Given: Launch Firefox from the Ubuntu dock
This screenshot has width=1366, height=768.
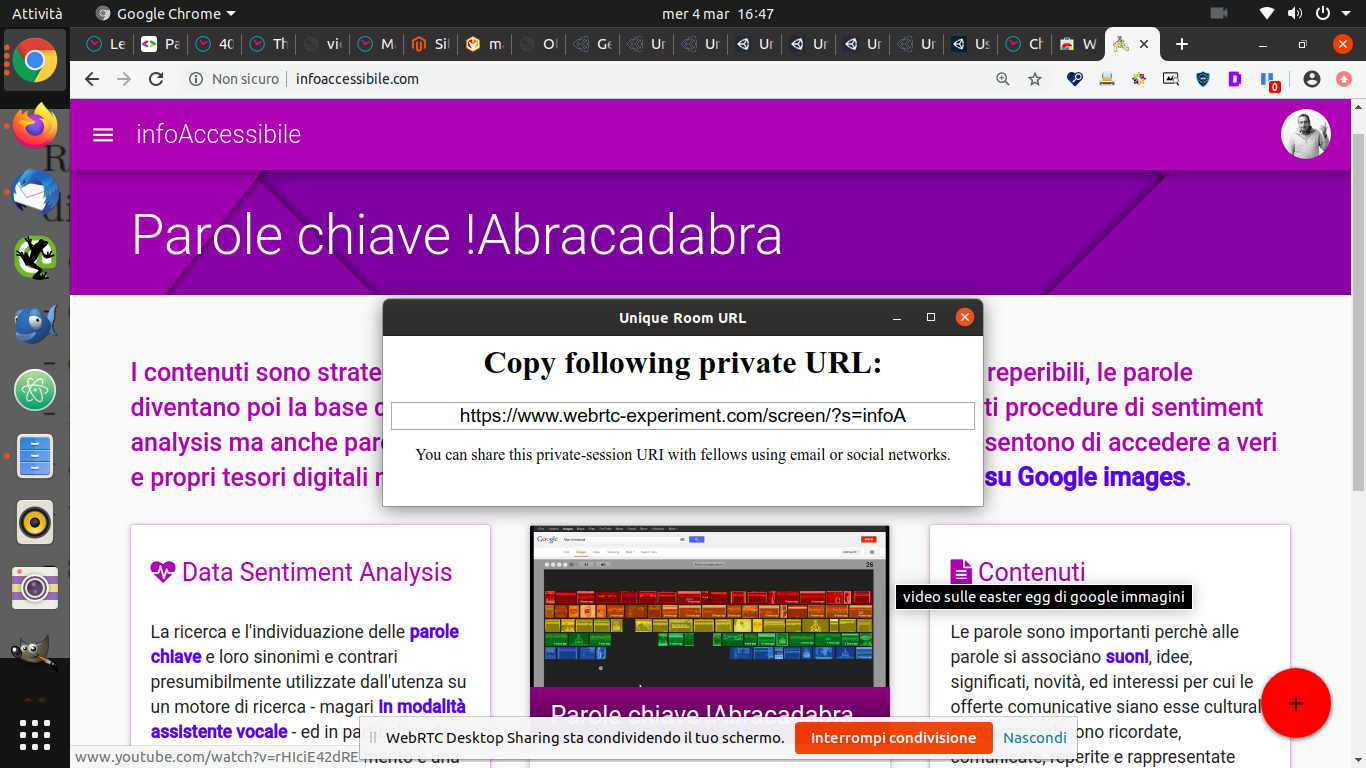Looking at the screenshot, I should (35, 126).
